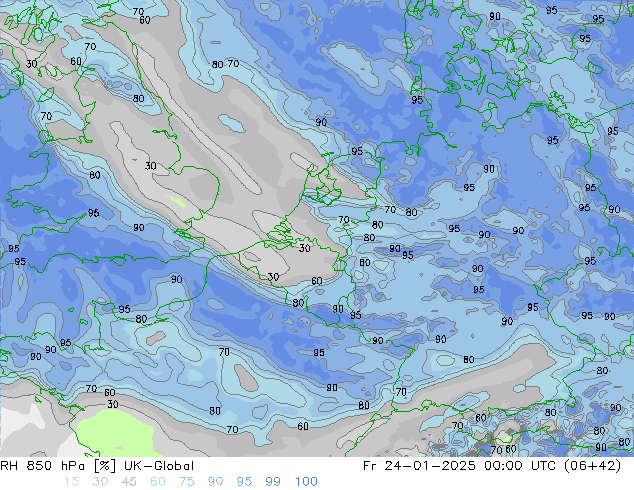Select the legend value 99
The height and width of the screenshot is (490, 634).
pyautogui.click(x=273, y=482)
